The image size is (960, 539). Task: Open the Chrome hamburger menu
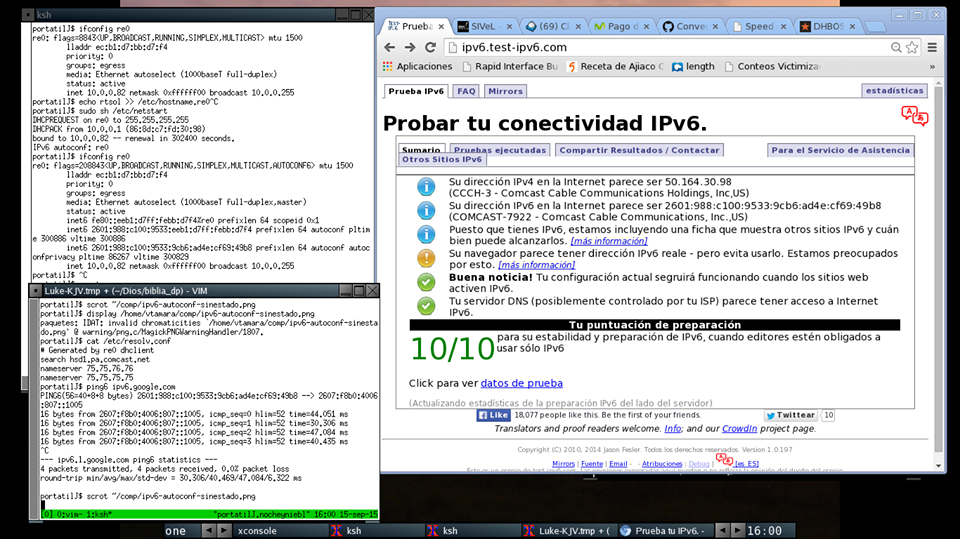tap(932, 47)
